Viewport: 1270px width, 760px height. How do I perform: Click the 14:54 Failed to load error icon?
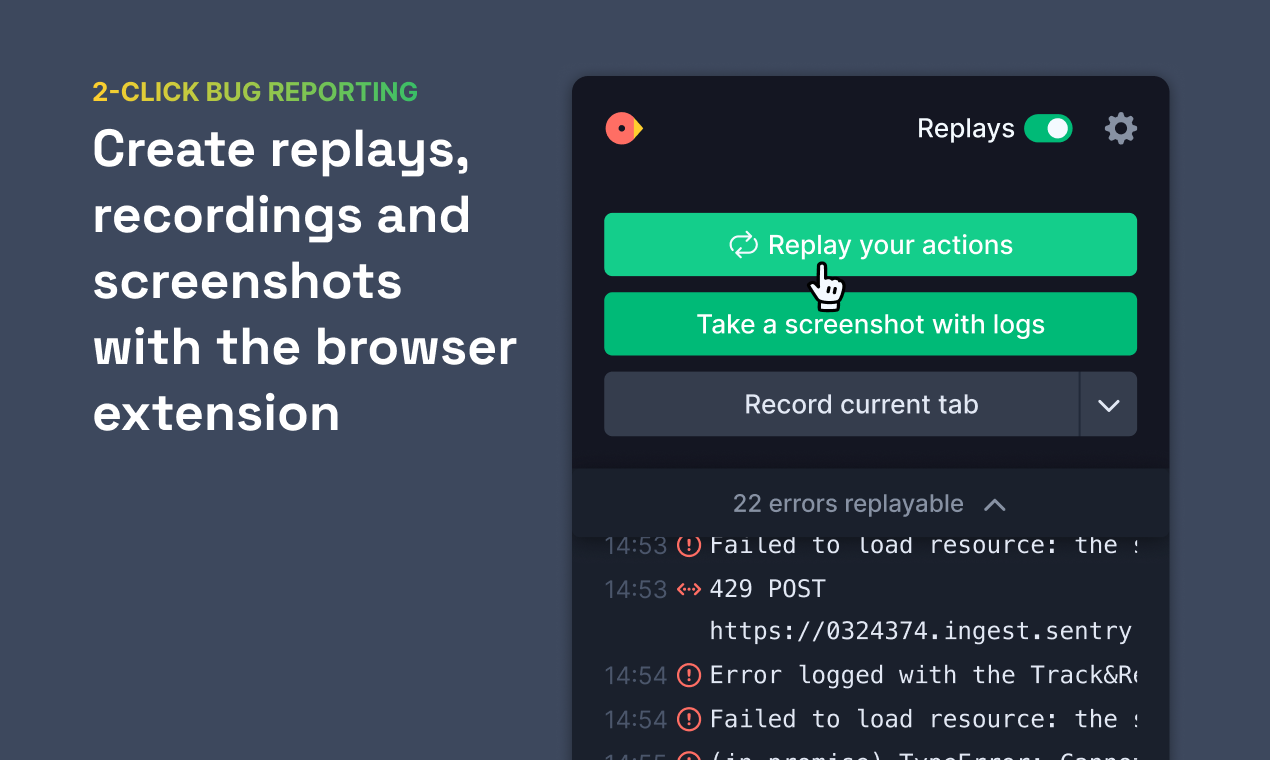[x=689, y=719]
